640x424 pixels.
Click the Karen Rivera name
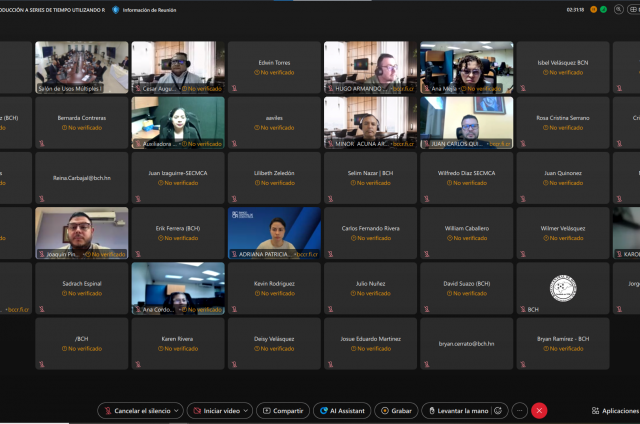(x=178, y=339)
